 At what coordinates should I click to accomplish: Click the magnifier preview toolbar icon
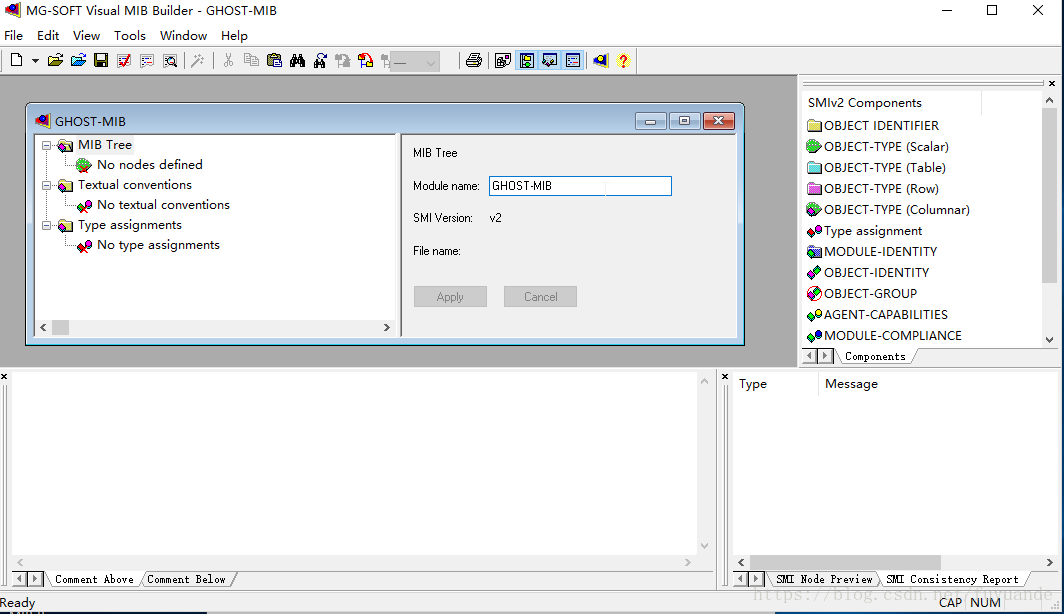tap(170, 60)
